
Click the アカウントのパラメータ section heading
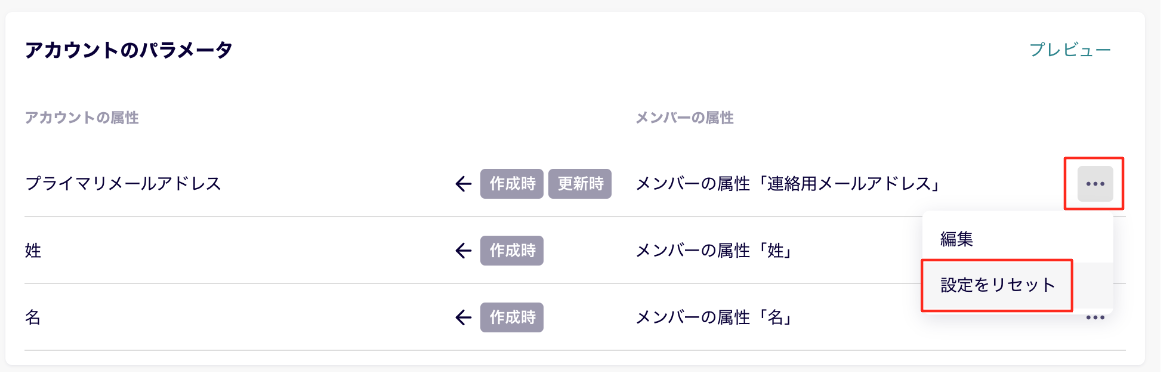tap(129, 50)
